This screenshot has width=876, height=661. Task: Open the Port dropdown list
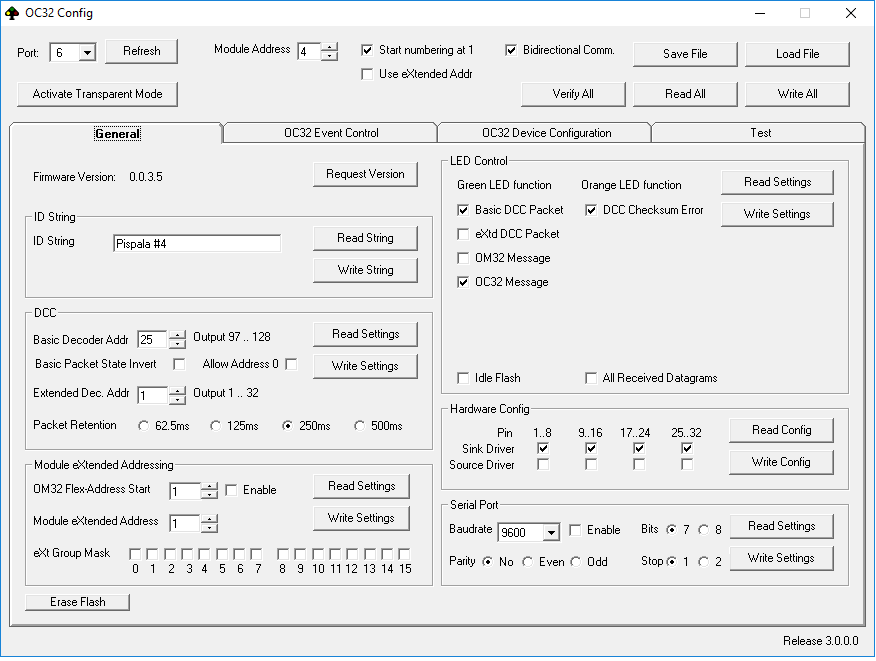tap(86, 53)
